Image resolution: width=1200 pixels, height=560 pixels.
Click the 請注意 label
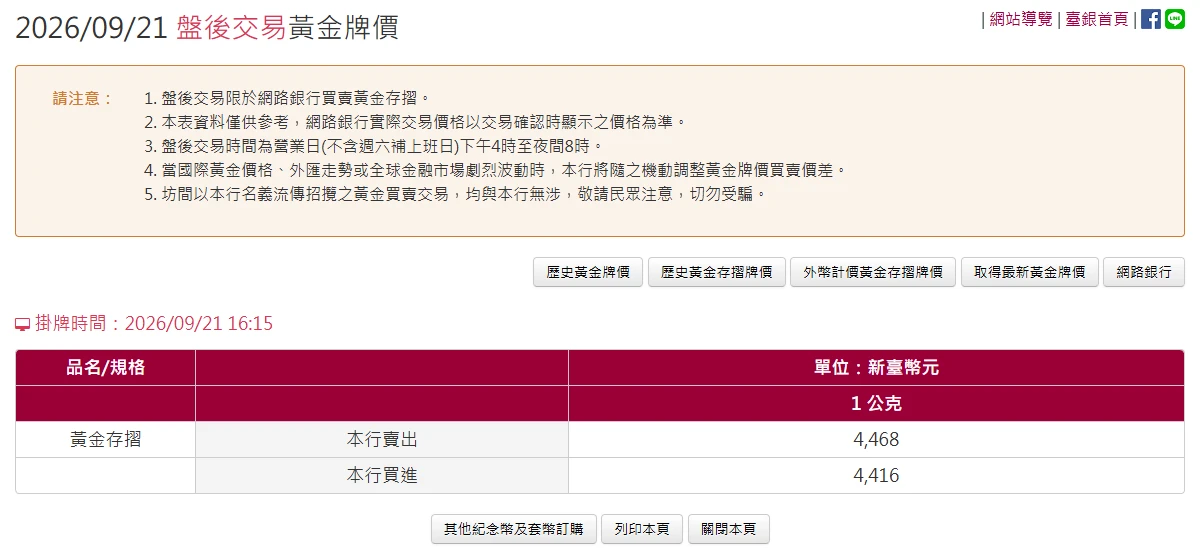(x=83, y=98)
